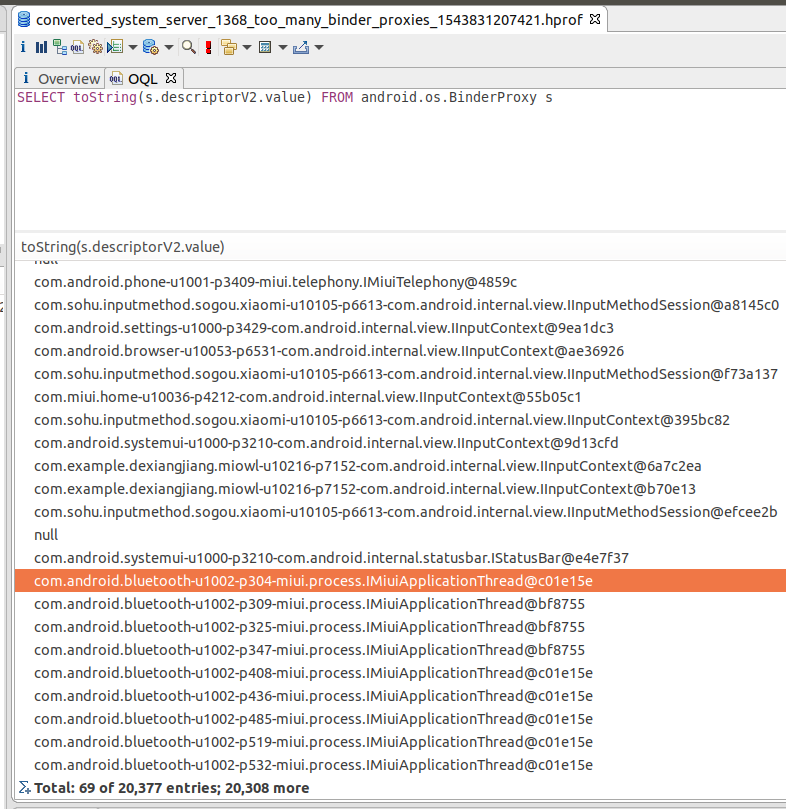Viewport: 786px width, 809px height.
Task: Select bluetooth p347 IMiuiApplicationThread row
Action: 400,650
